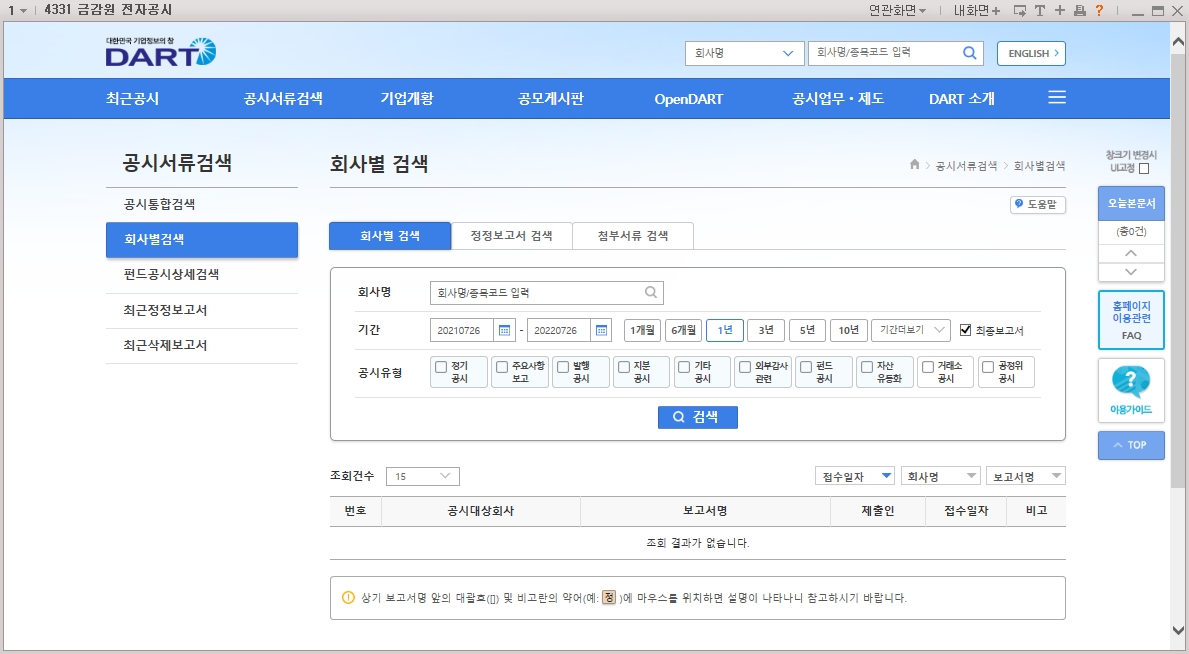Open the 최근공시 menu

(132, 99)
